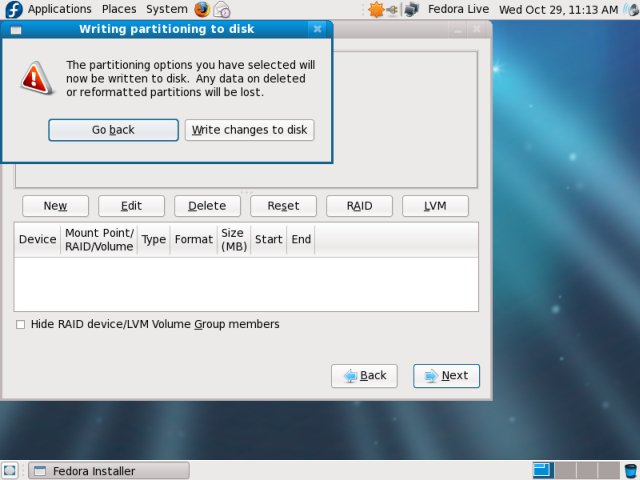Click the Fedora Live user menu
The image size is (640, 480).
[458, 9]
